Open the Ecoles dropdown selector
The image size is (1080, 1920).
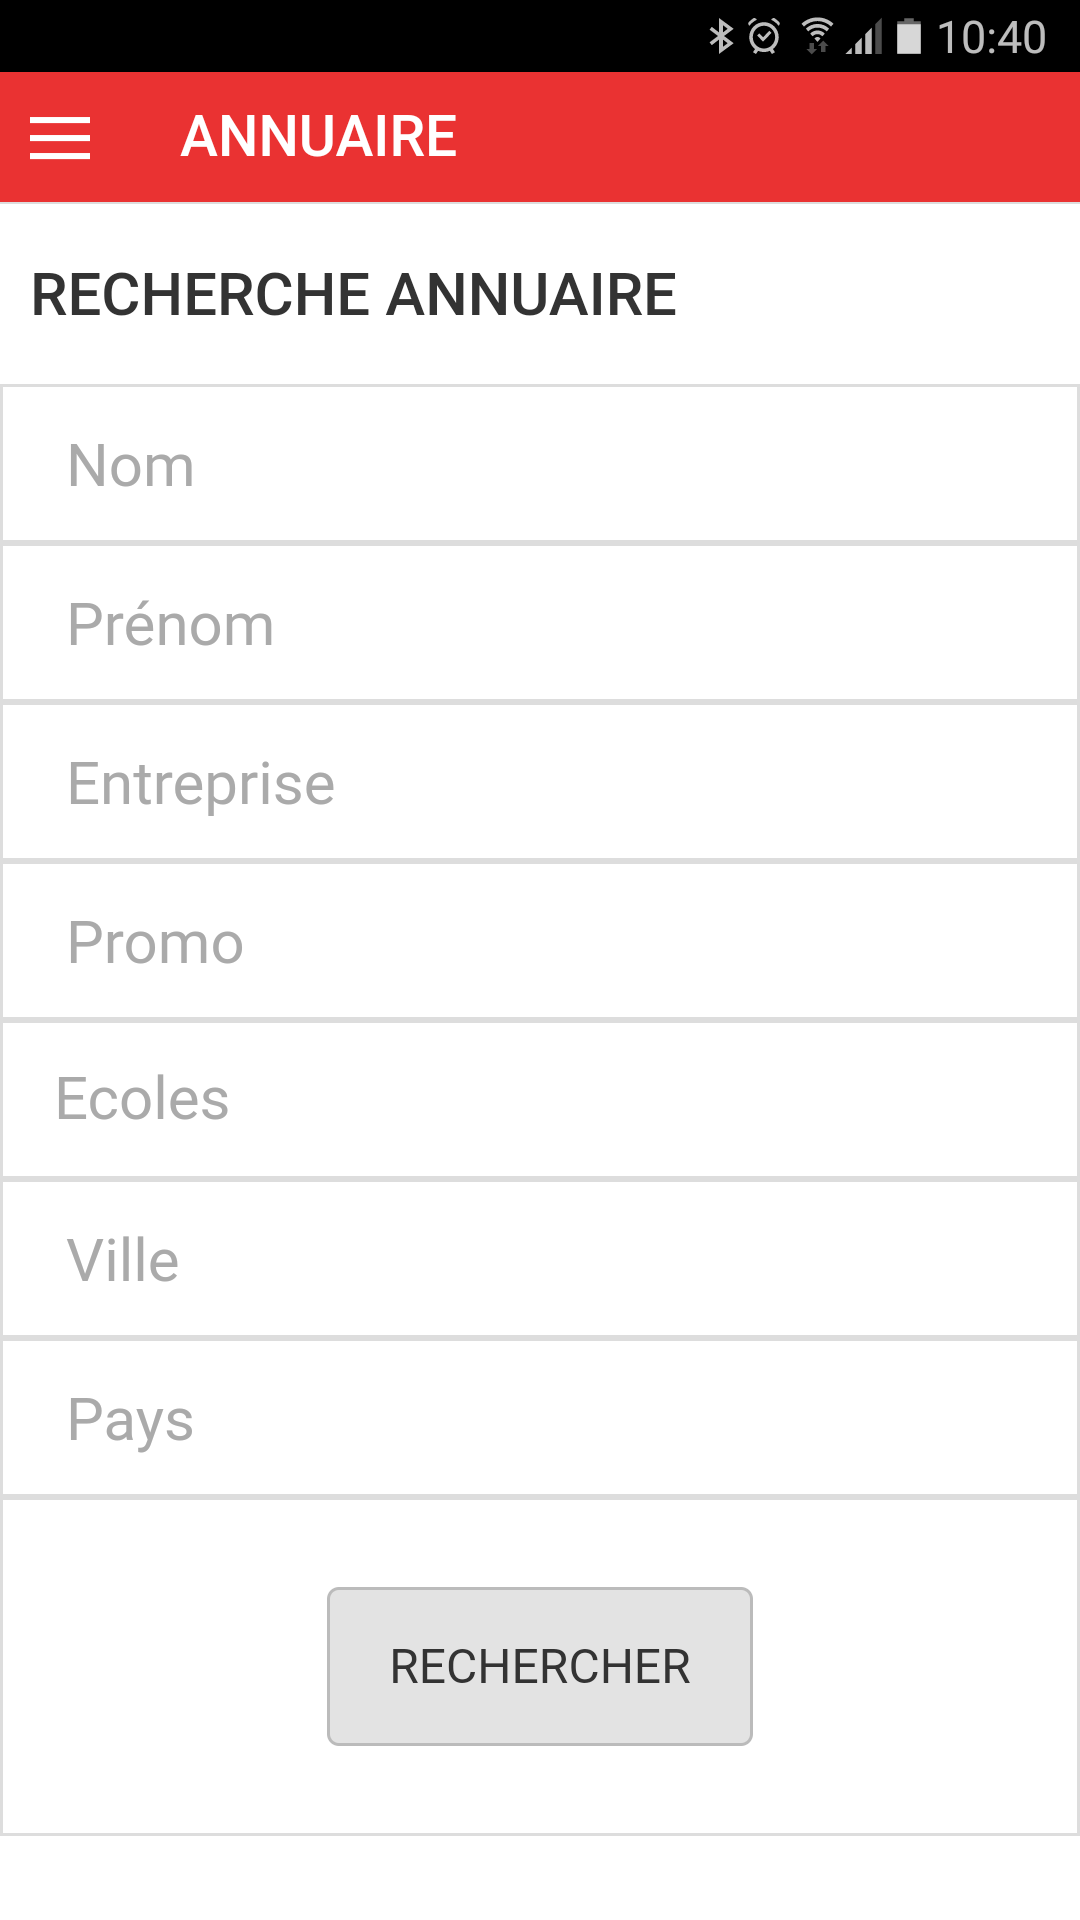540,1100
